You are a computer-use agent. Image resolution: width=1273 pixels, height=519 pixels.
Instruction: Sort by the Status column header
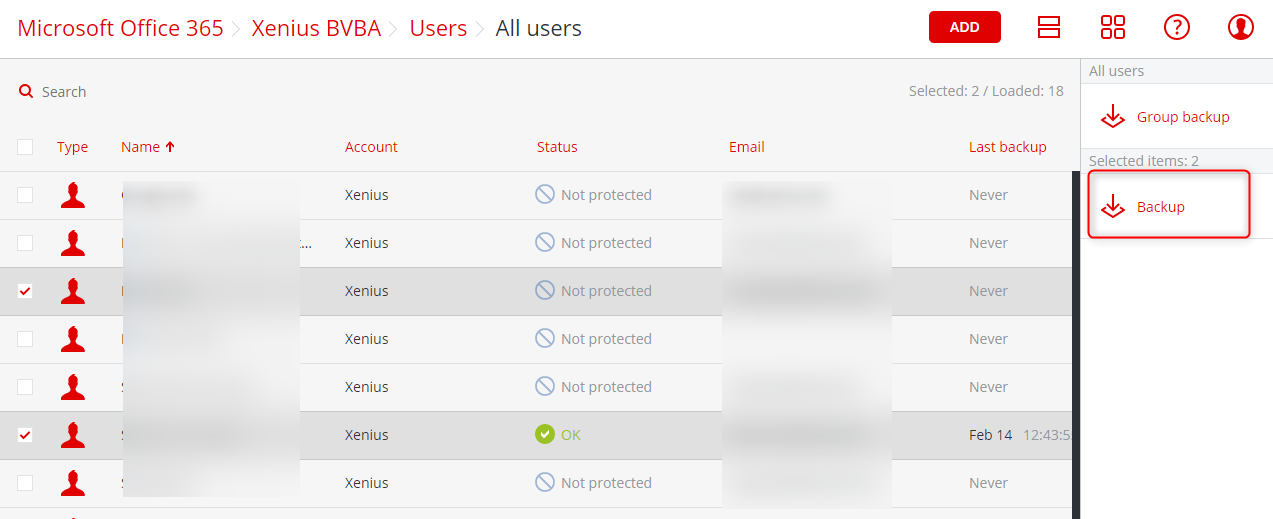[557, 147]
